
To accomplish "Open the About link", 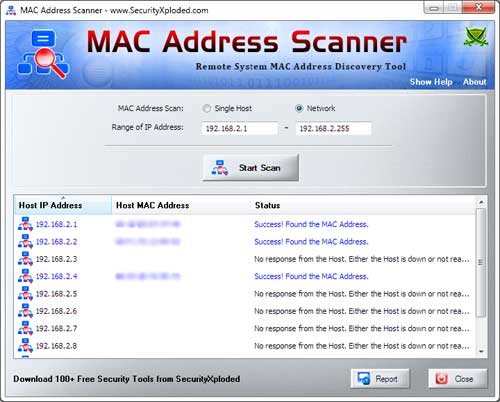I will 474,82.
